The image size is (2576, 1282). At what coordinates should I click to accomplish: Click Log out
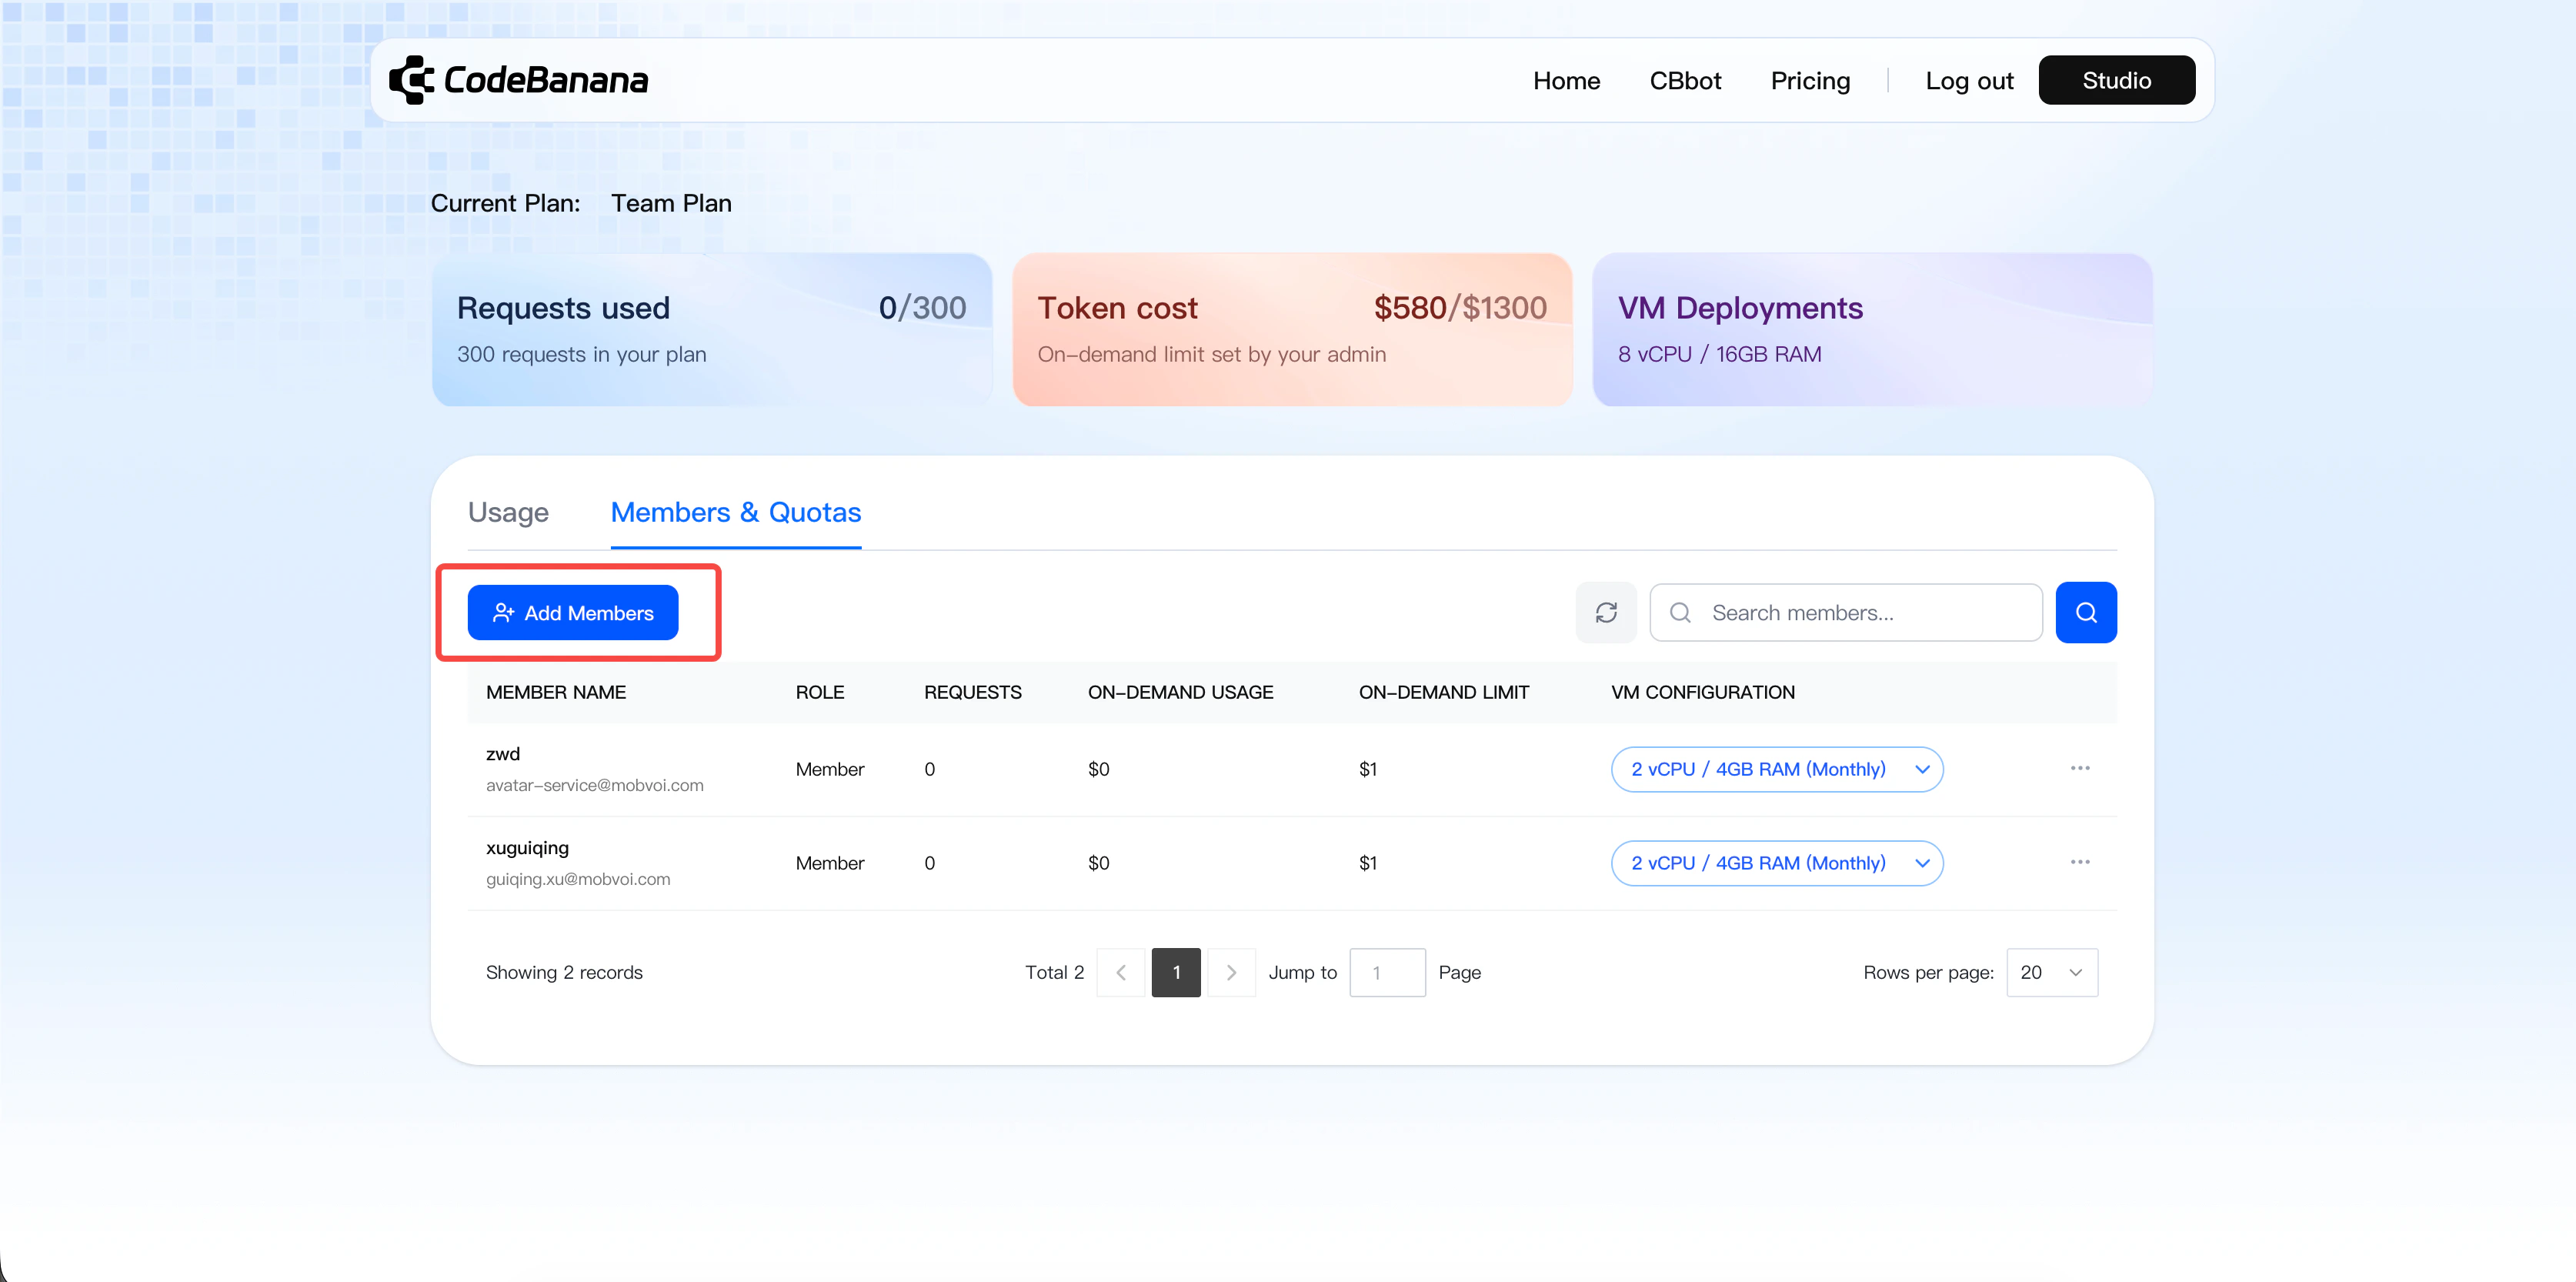coord(1969,81)
